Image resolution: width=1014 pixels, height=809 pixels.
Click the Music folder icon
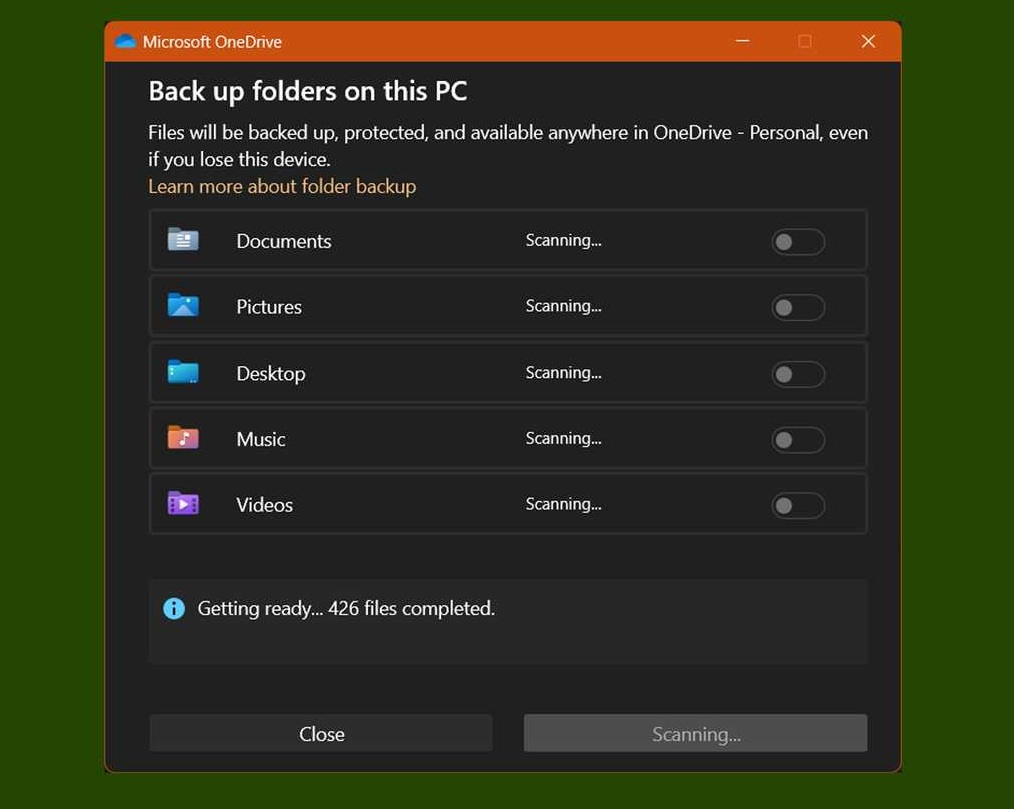[183, 438]
